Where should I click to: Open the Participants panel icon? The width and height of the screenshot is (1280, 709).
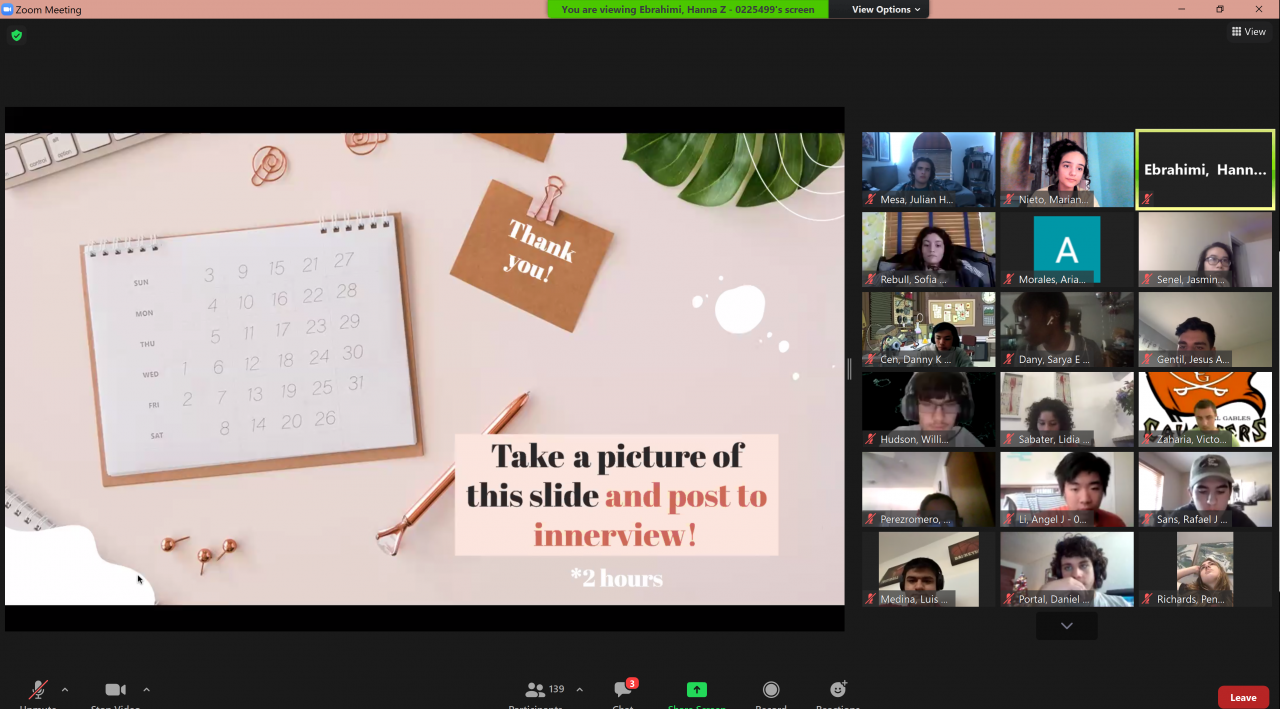click(x=535, y=690)
